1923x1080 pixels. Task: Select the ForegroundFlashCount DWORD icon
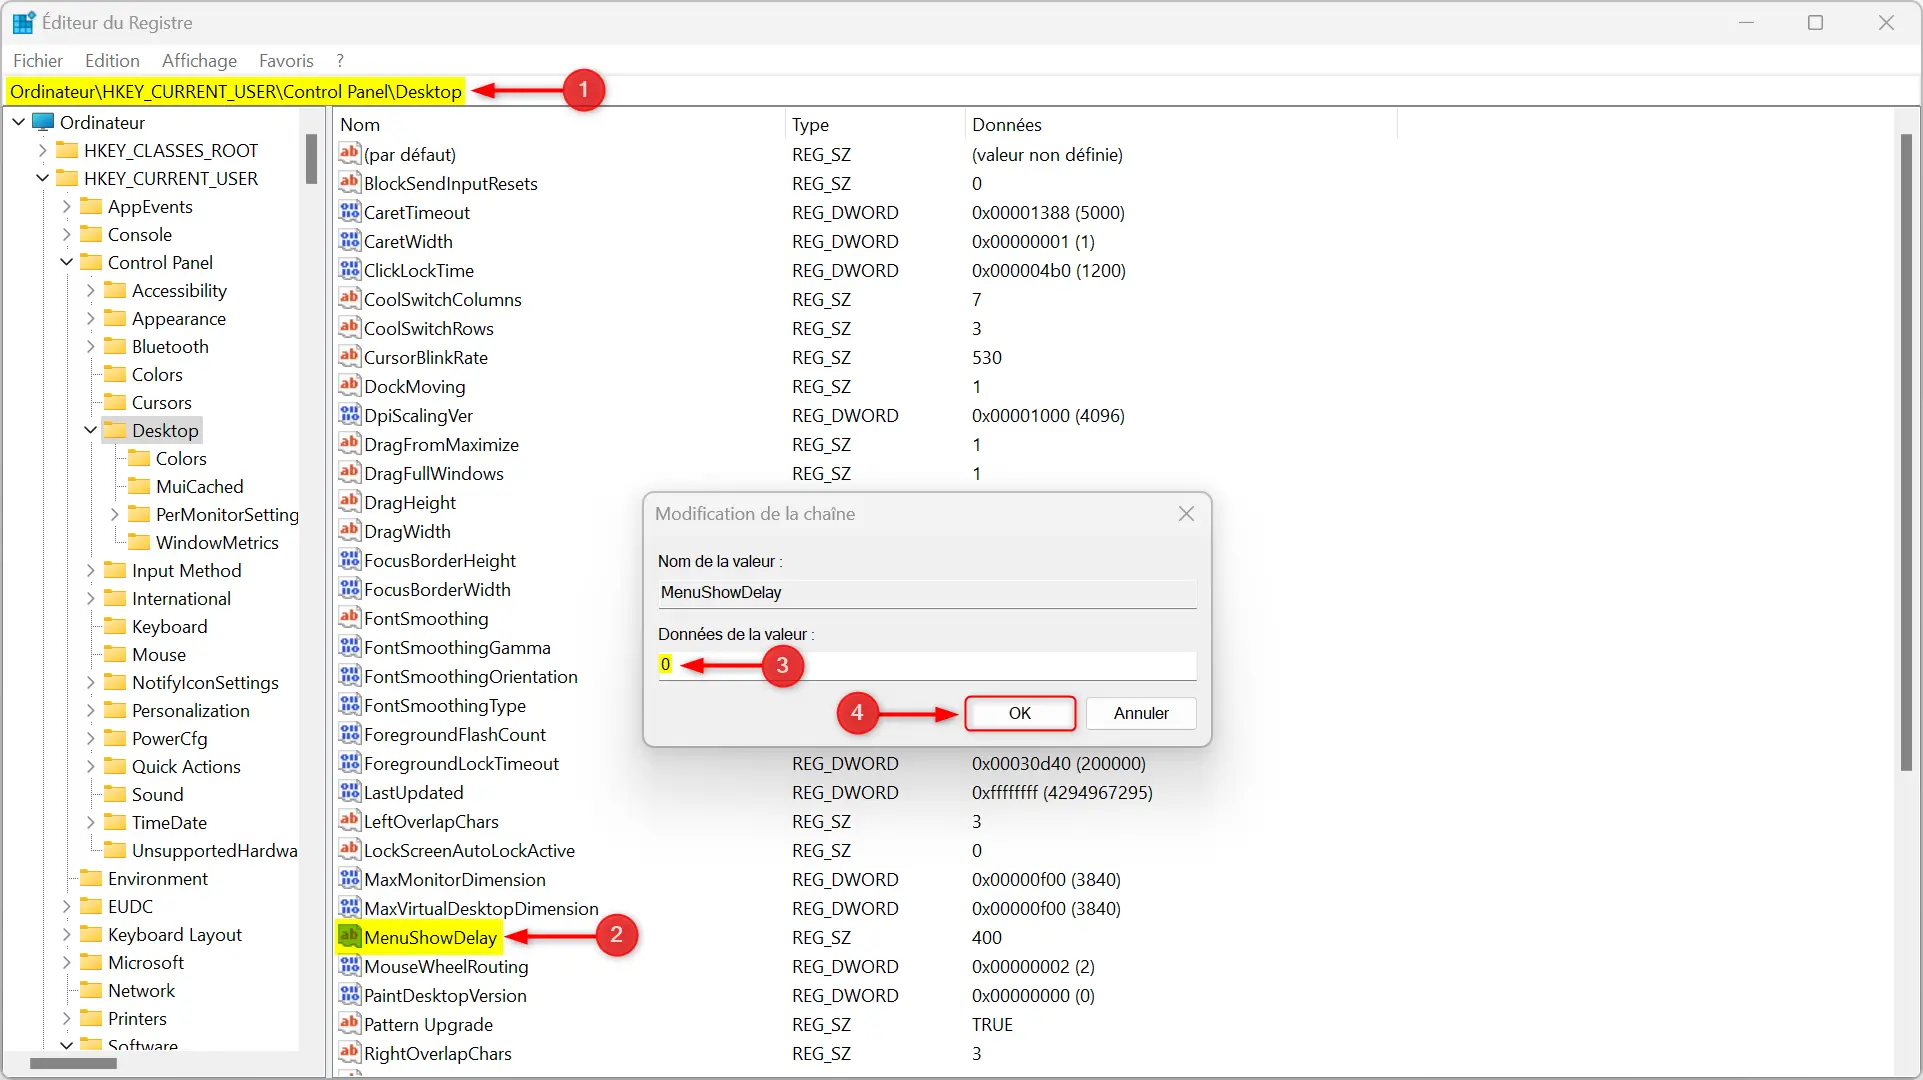coord(349,734)
